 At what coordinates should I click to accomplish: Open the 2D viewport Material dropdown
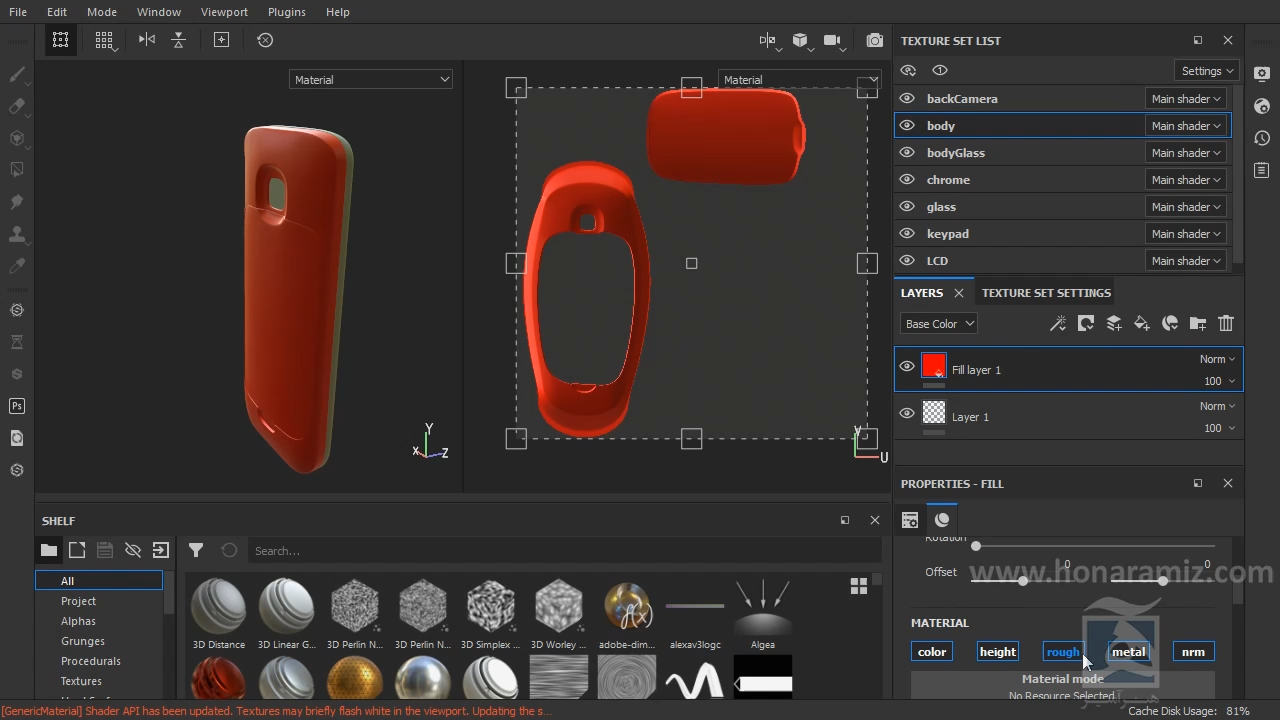coord(799,80)
